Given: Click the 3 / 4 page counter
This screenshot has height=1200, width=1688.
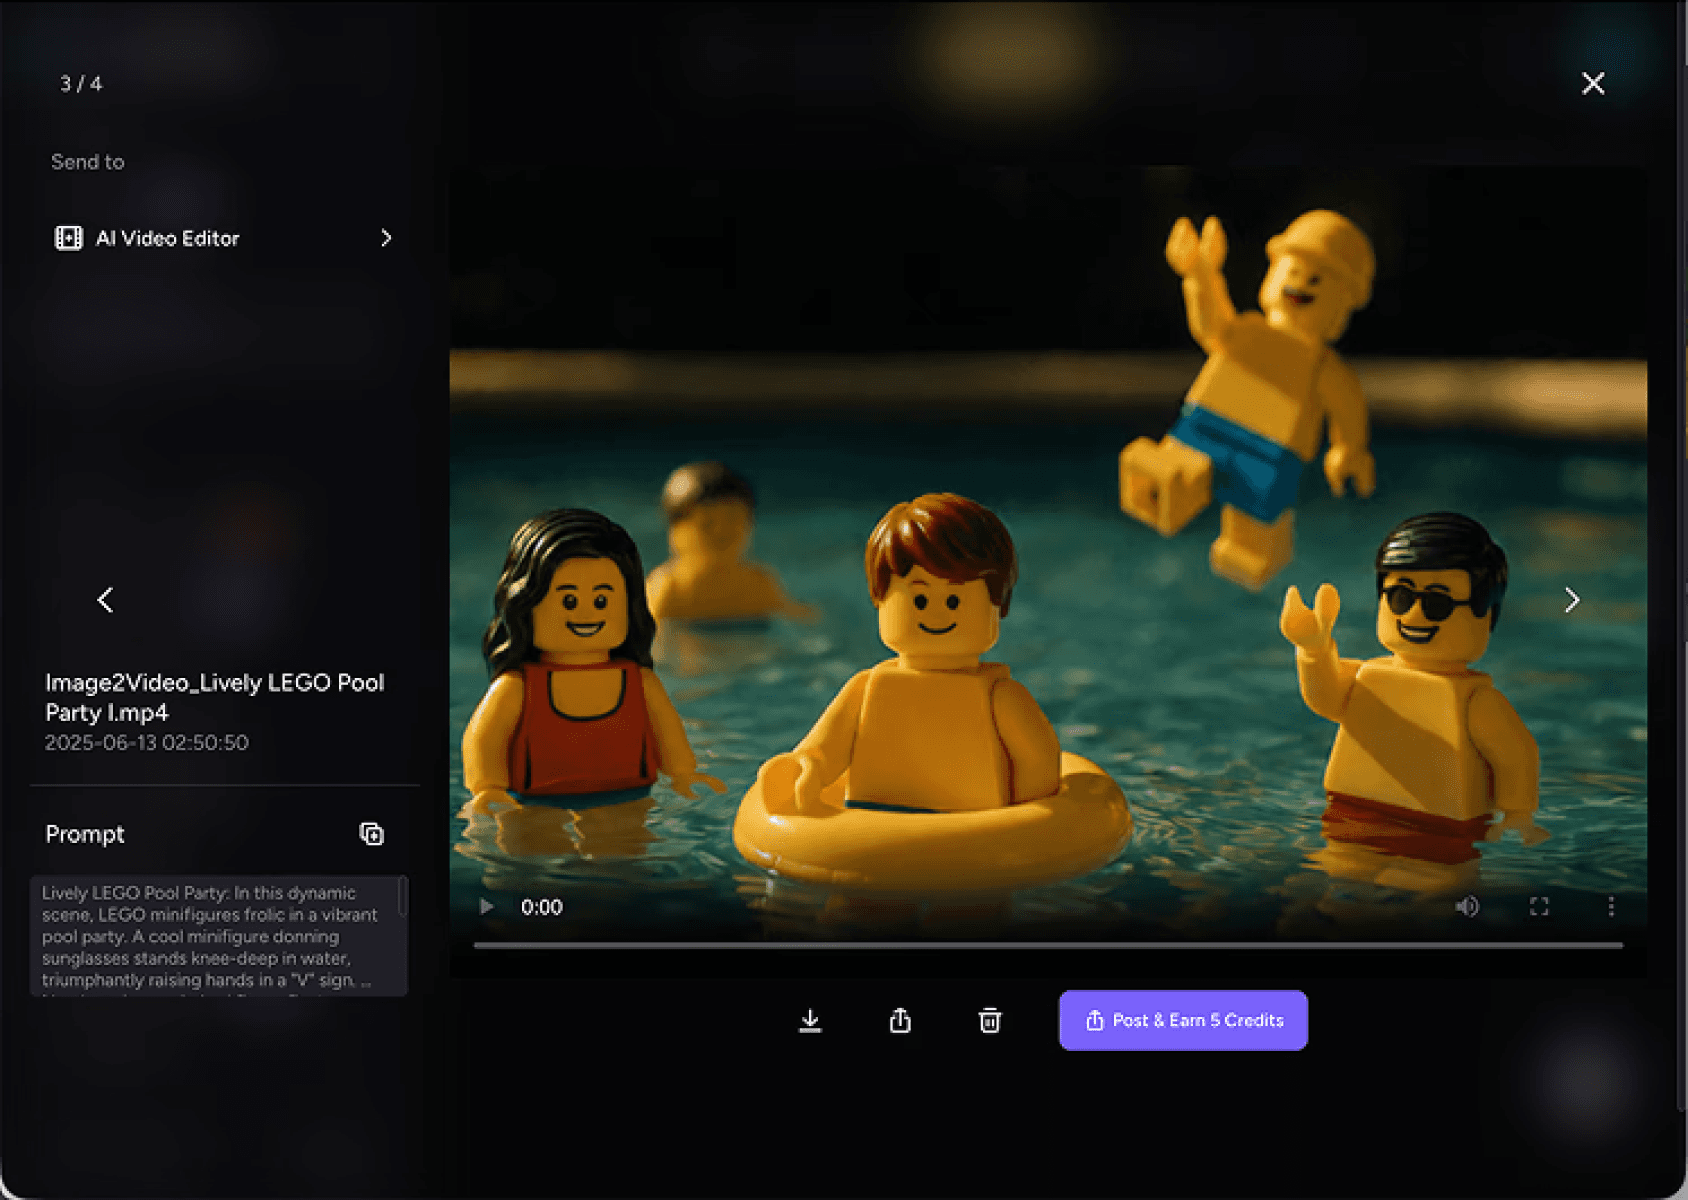Looking at the screenshot, I should tap(81, 84).
